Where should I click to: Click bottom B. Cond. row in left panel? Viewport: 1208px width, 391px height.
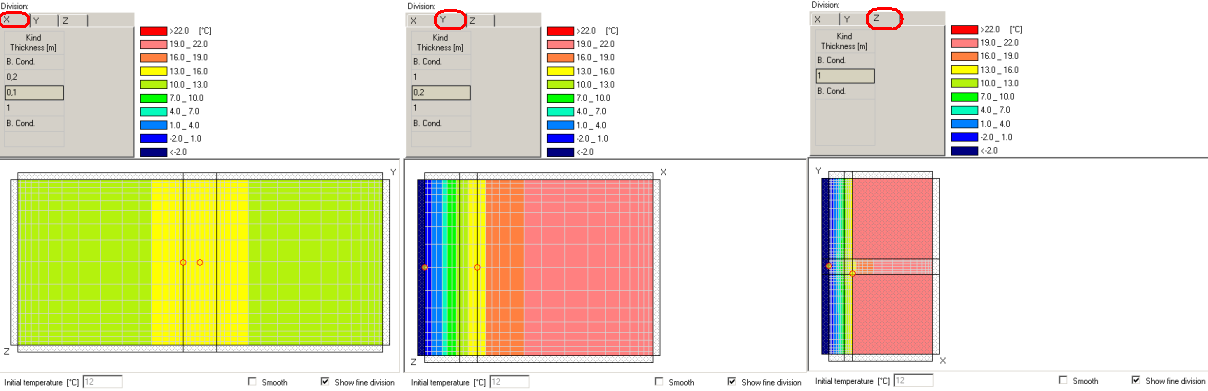[34, 123]
